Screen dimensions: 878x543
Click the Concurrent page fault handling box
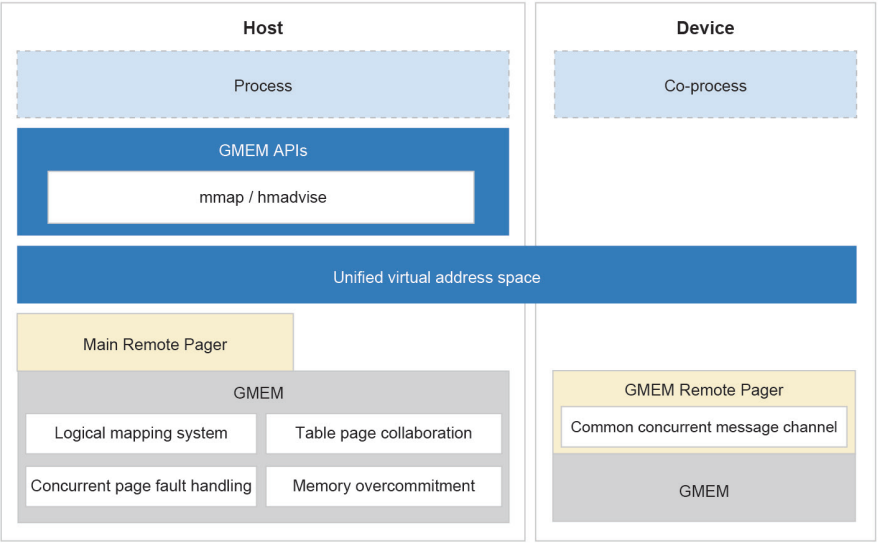[141, 486]
